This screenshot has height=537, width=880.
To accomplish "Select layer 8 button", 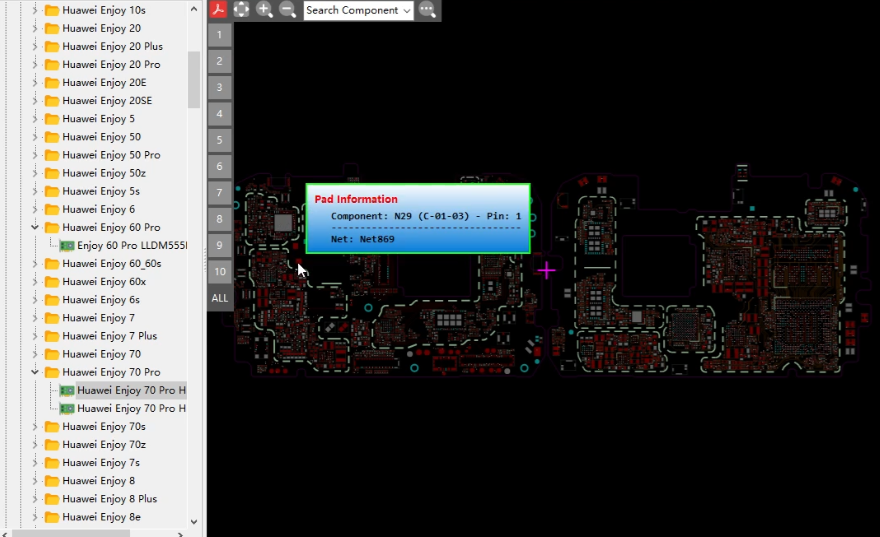I will [x=219, y=219].
